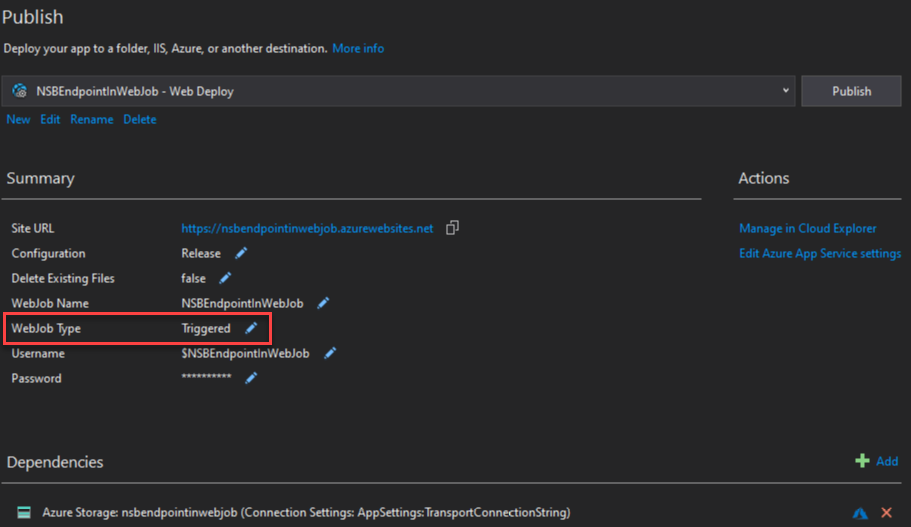Edit the WebJob Name value
Viewport: 911px width, 527px height.
pos(323,303)
